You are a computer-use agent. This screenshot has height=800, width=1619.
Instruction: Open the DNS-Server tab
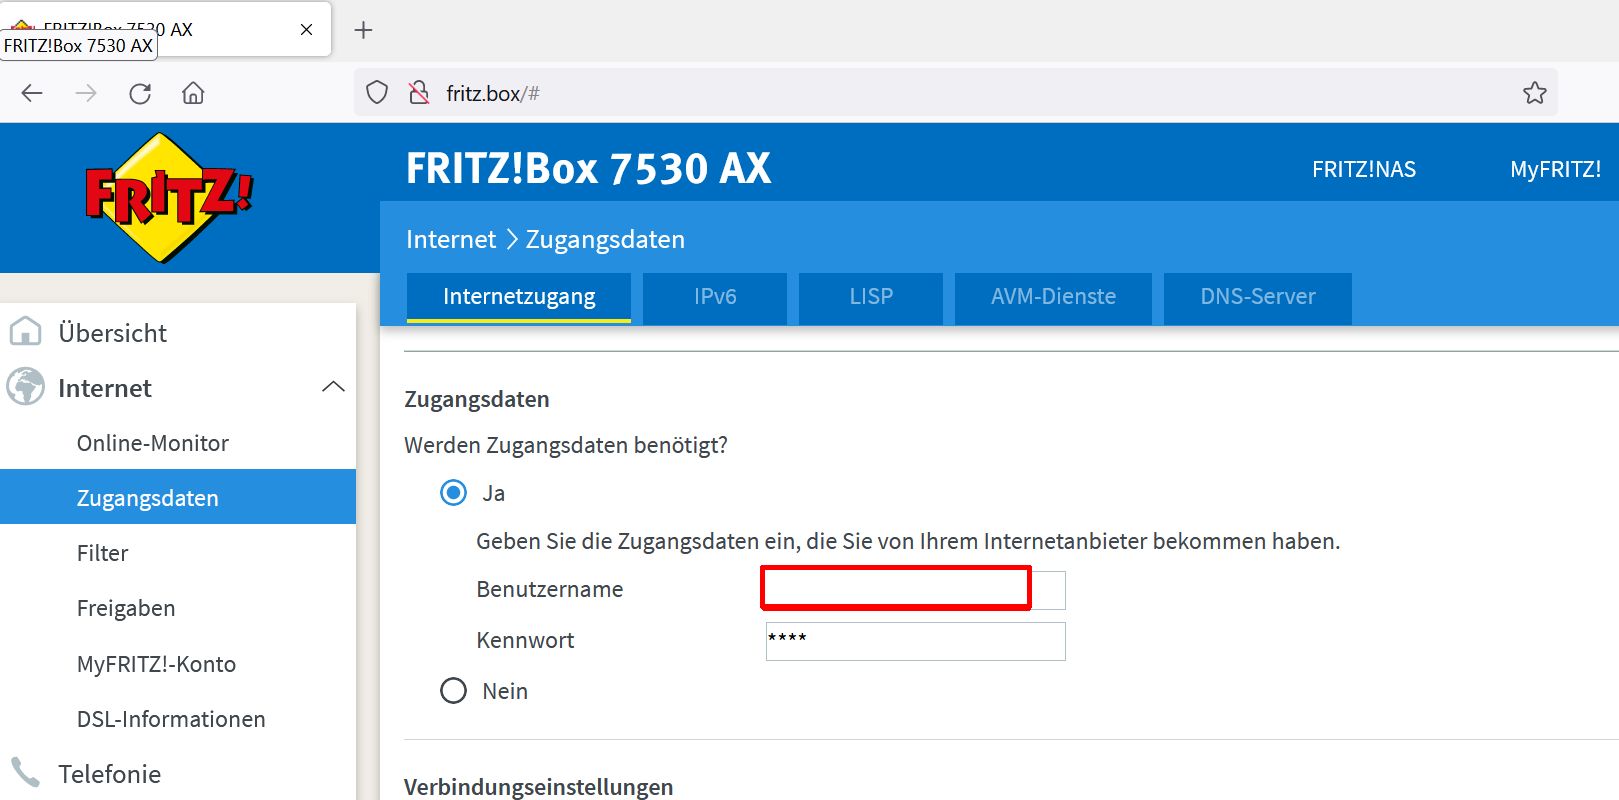tap(1258, 297)
